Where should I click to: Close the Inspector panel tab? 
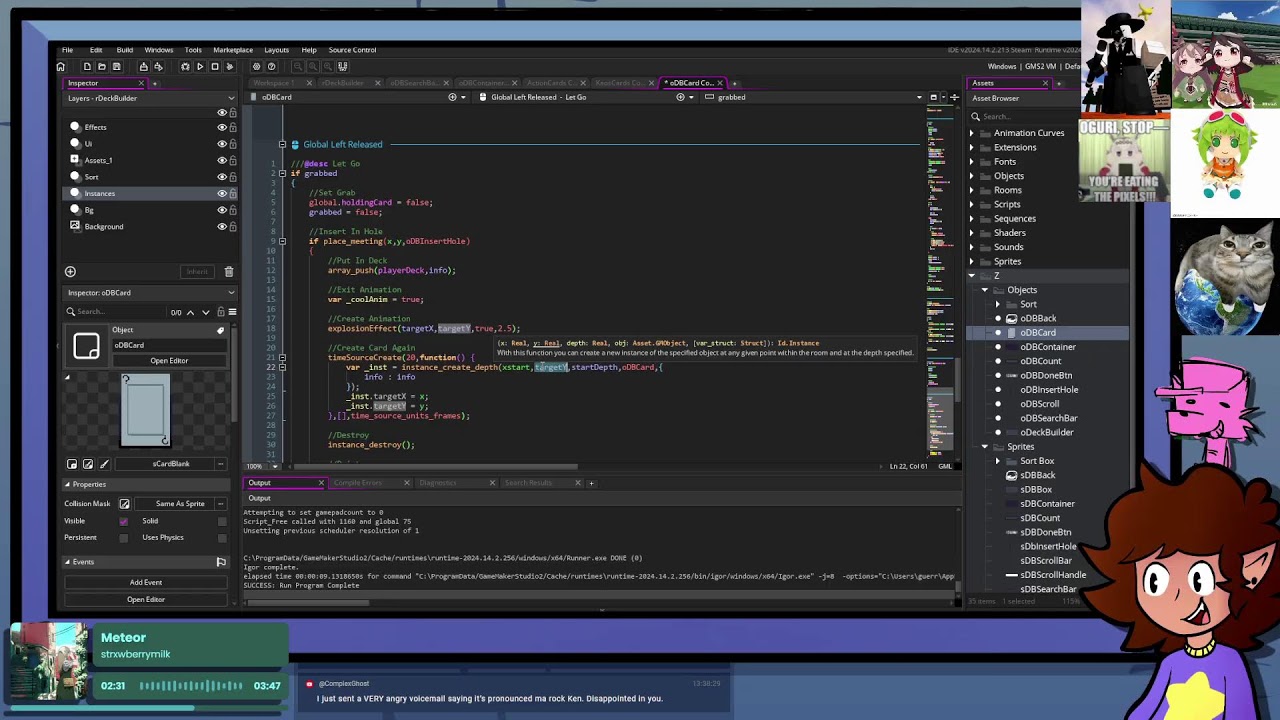141,83
